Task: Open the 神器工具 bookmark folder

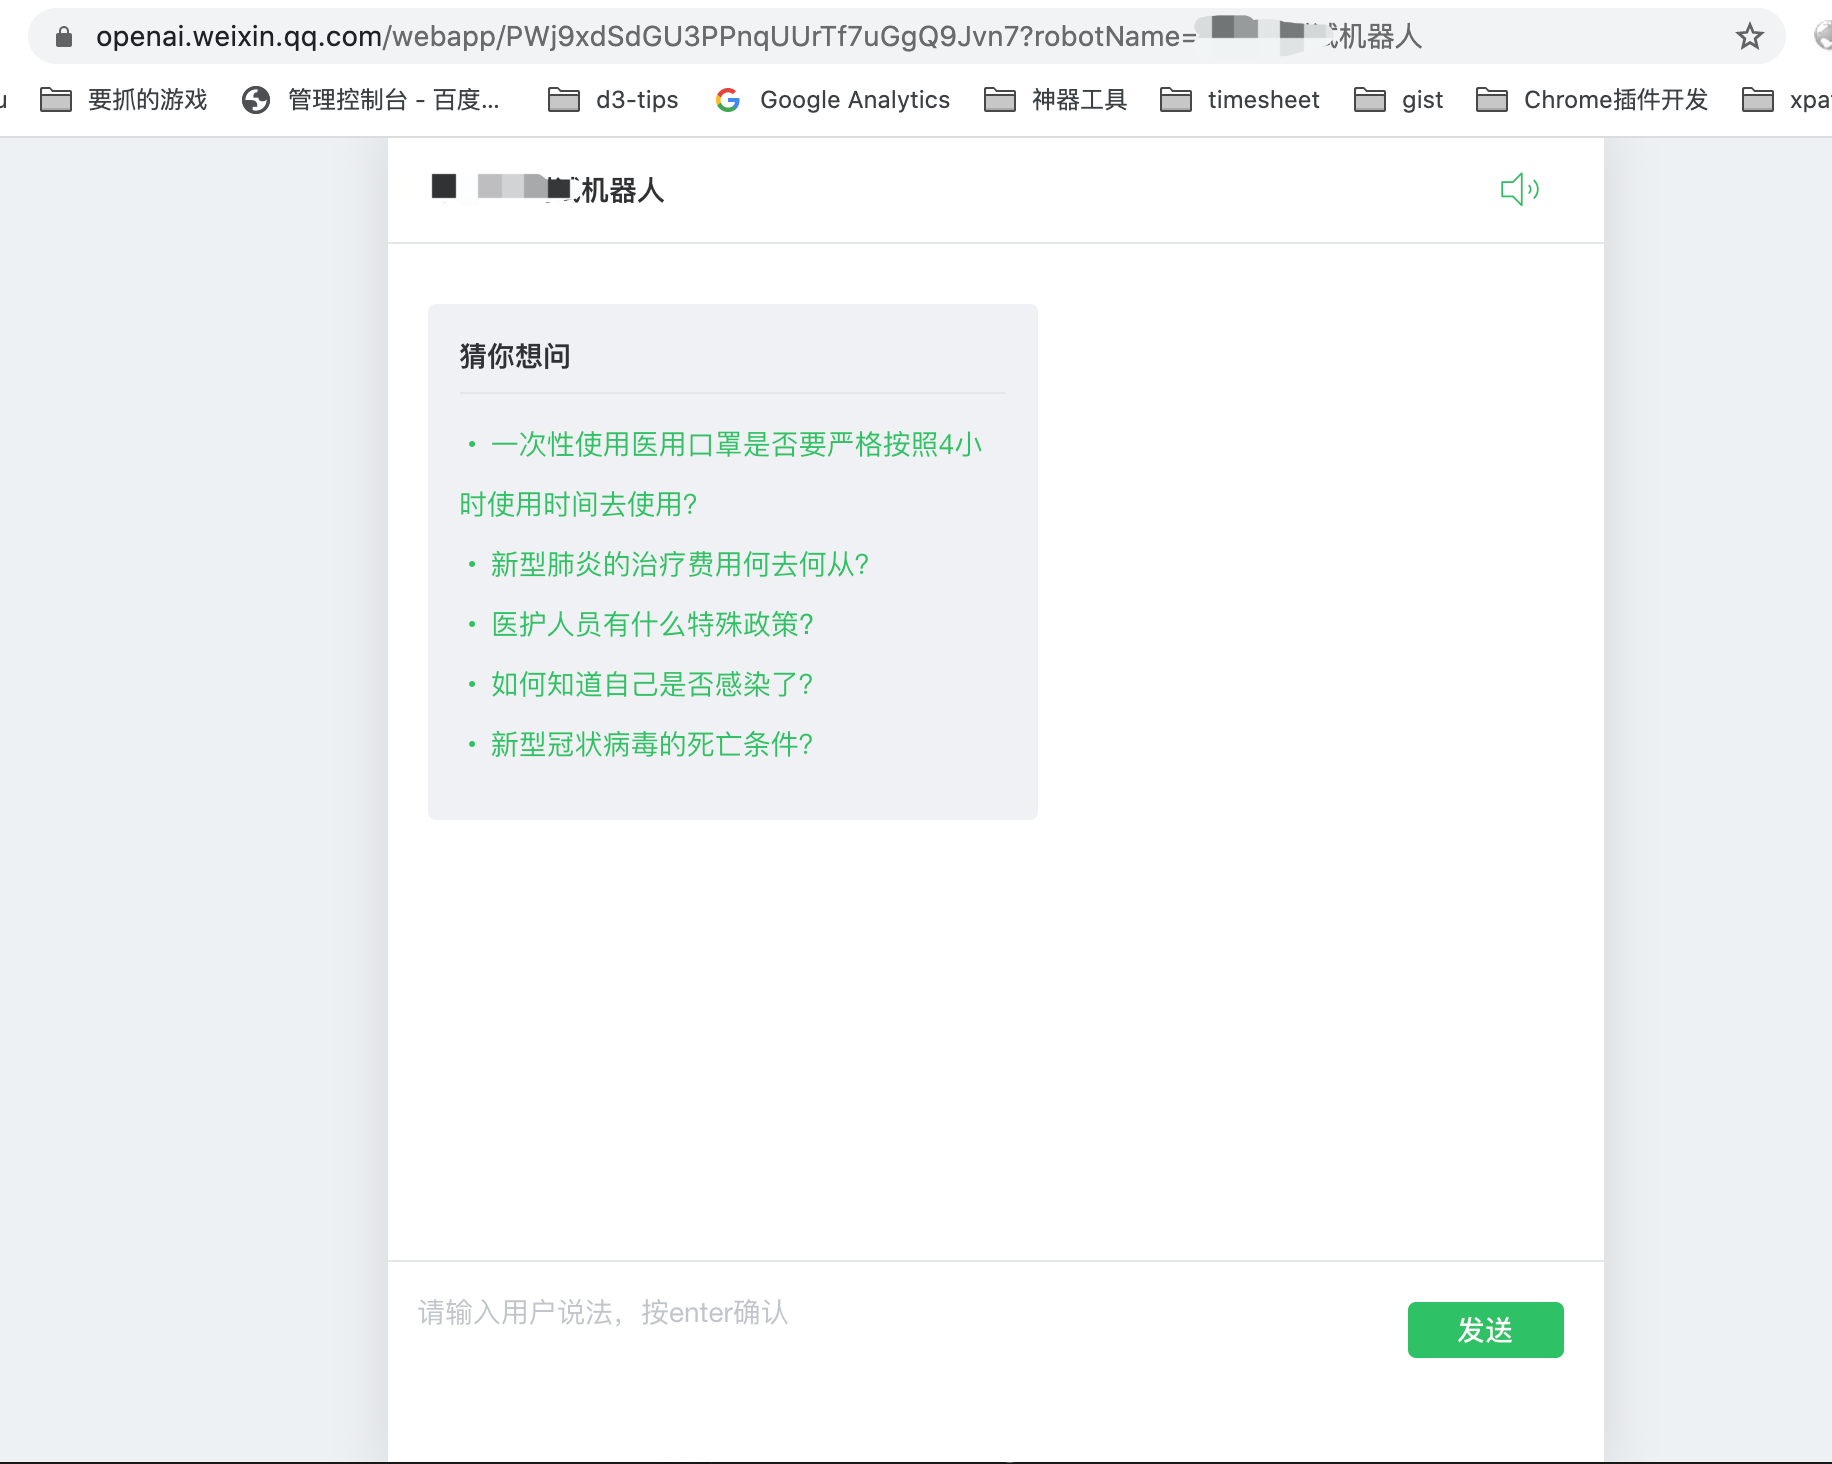Action: point(1056,100)
